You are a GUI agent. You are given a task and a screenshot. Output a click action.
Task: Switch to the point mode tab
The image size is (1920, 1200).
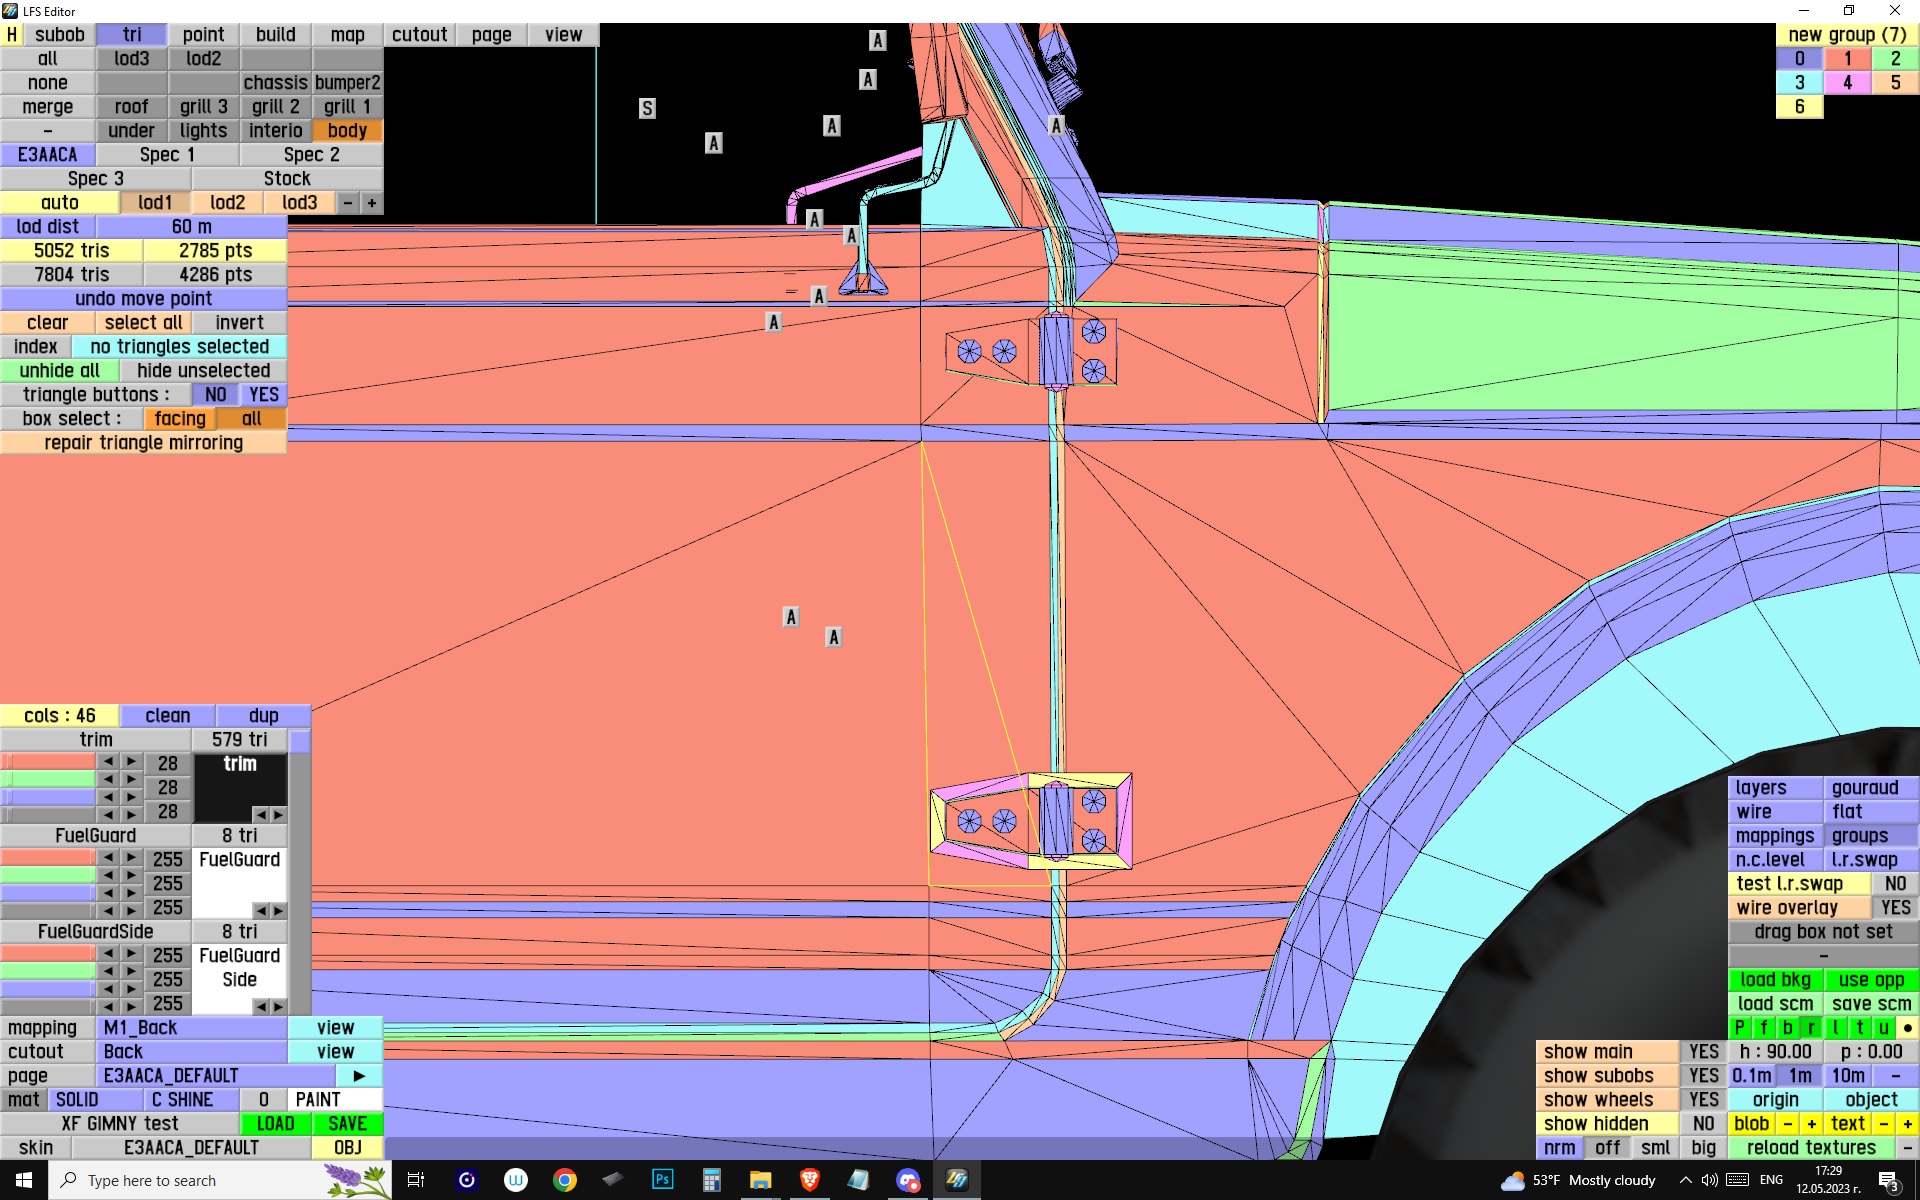(x=203, y=35)
